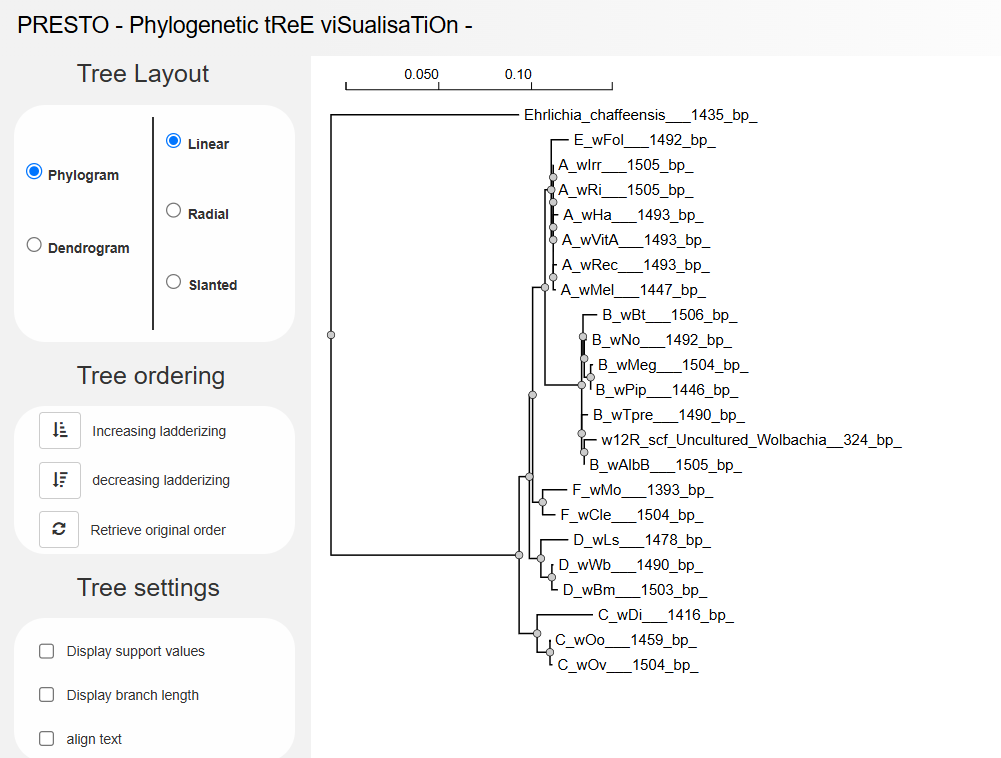Image resolution: width=1001 pixels, height=758 pixels.
Task: Click the 0.10 scale bar label
Action: click(518, 75)
